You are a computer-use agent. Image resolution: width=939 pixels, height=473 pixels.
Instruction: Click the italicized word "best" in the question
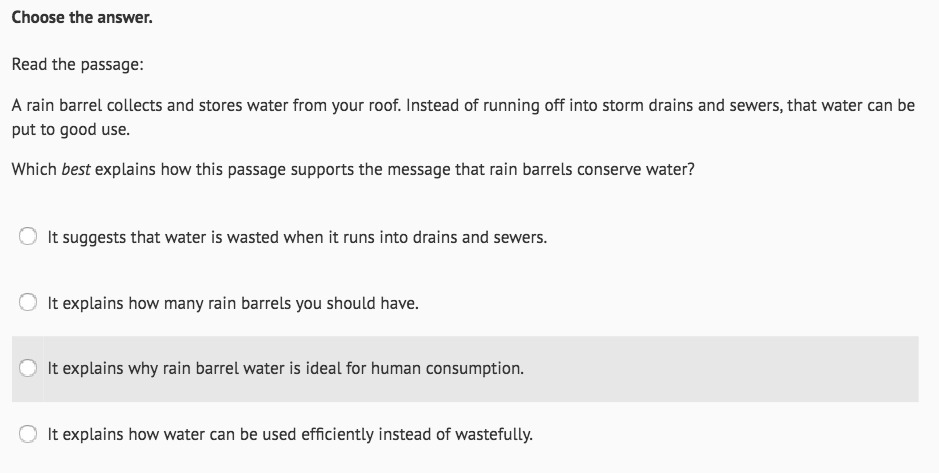pyautogui.click(x=76, y=169)
